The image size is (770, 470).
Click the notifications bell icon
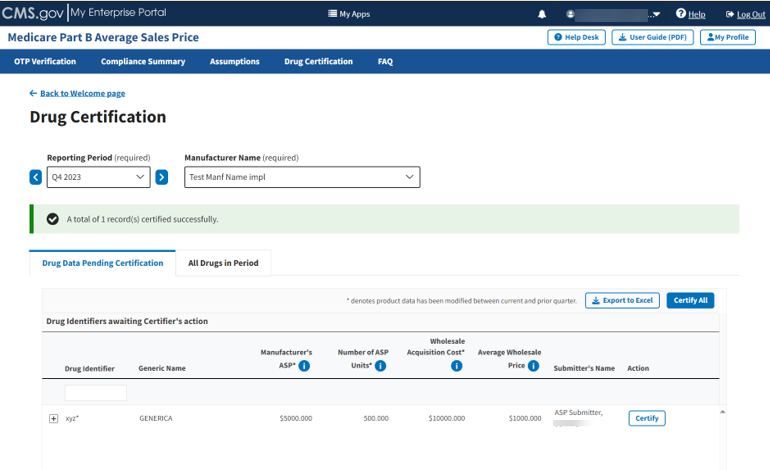(x=542, y=14)
